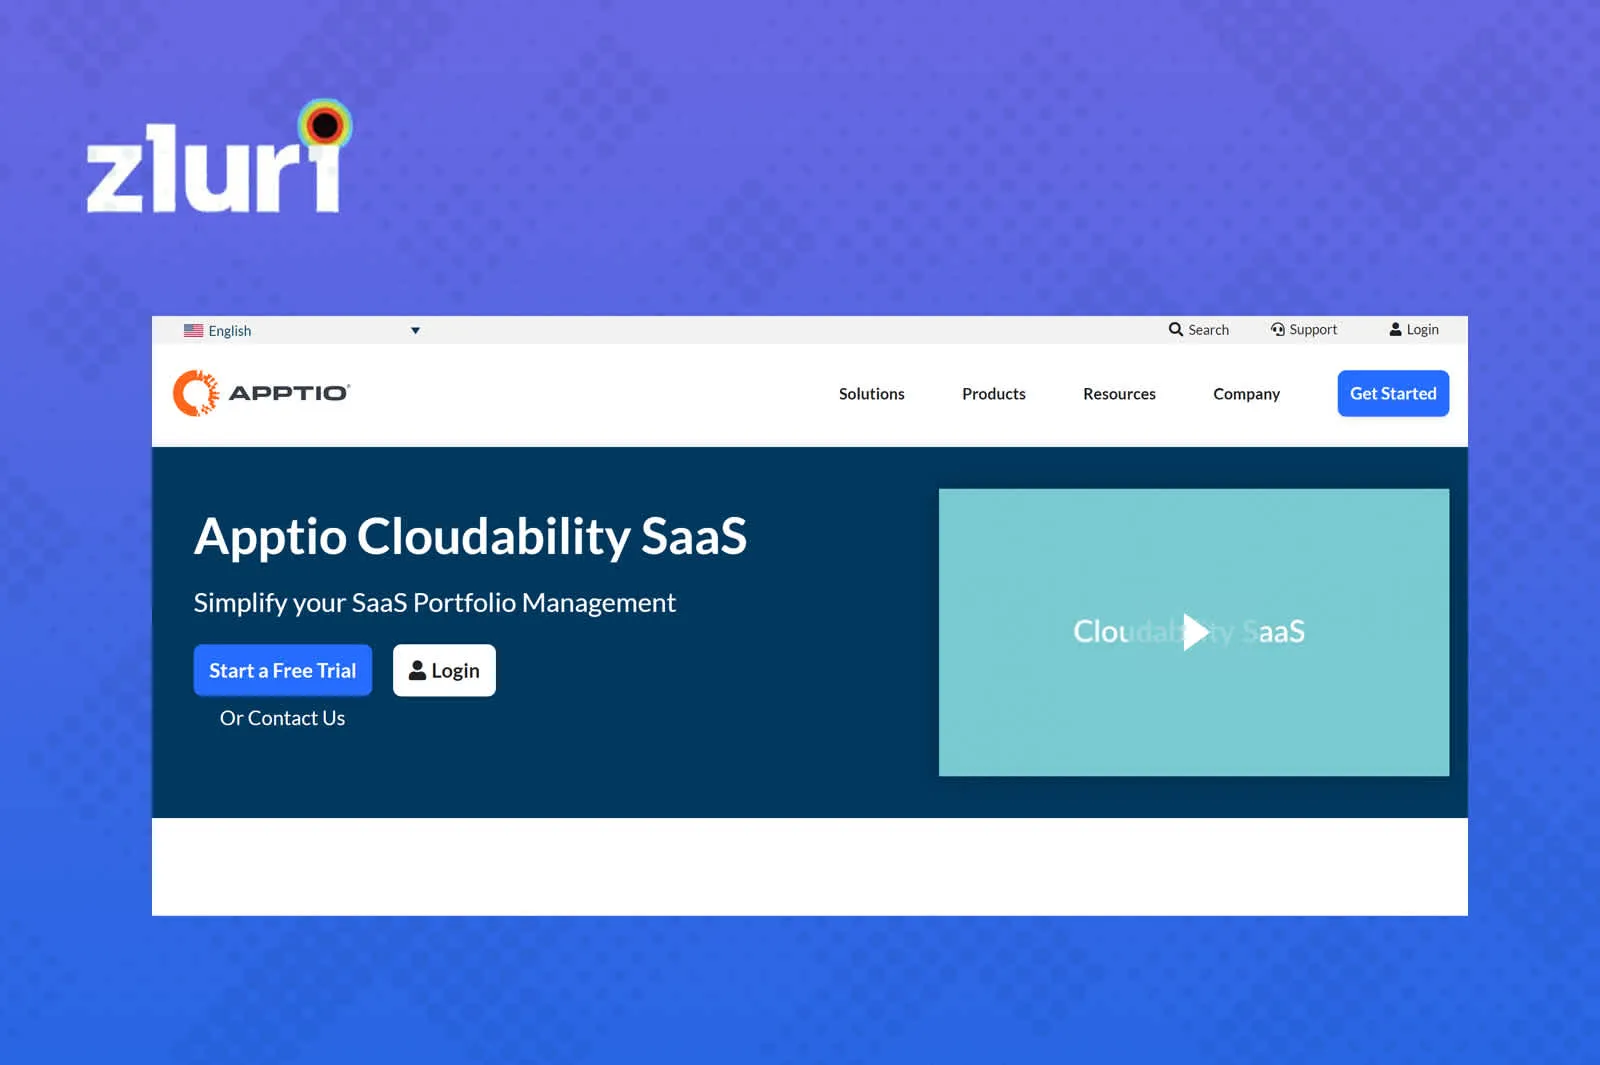This screenshot has height=1065, width=1600.
Task: Click Start a Free Trial button
Action: [x=283, y=670]
